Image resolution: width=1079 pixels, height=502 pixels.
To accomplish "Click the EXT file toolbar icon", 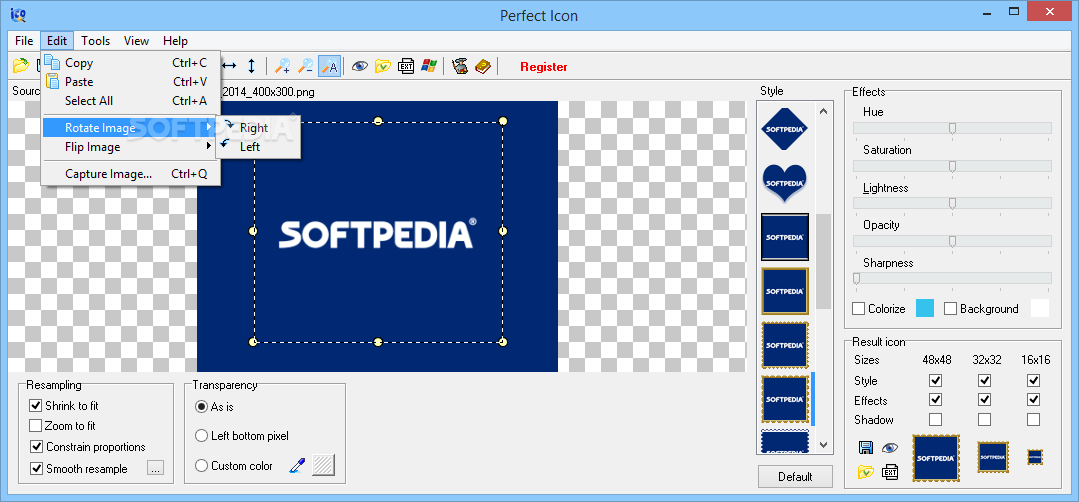I will (x=406, y=66).
